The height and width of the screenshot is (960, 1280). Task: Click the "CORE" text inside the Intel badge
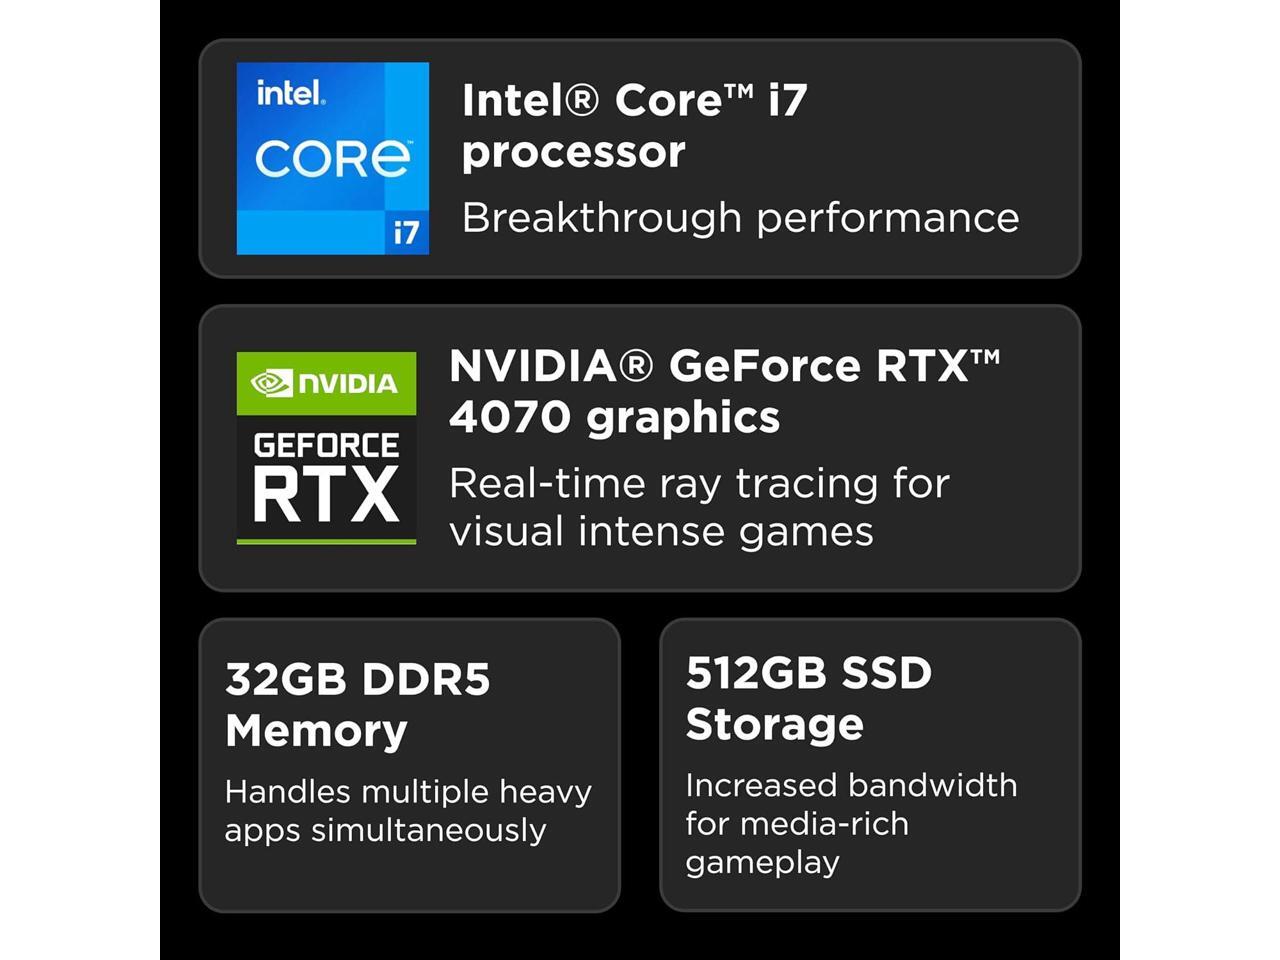coord(332,159)
